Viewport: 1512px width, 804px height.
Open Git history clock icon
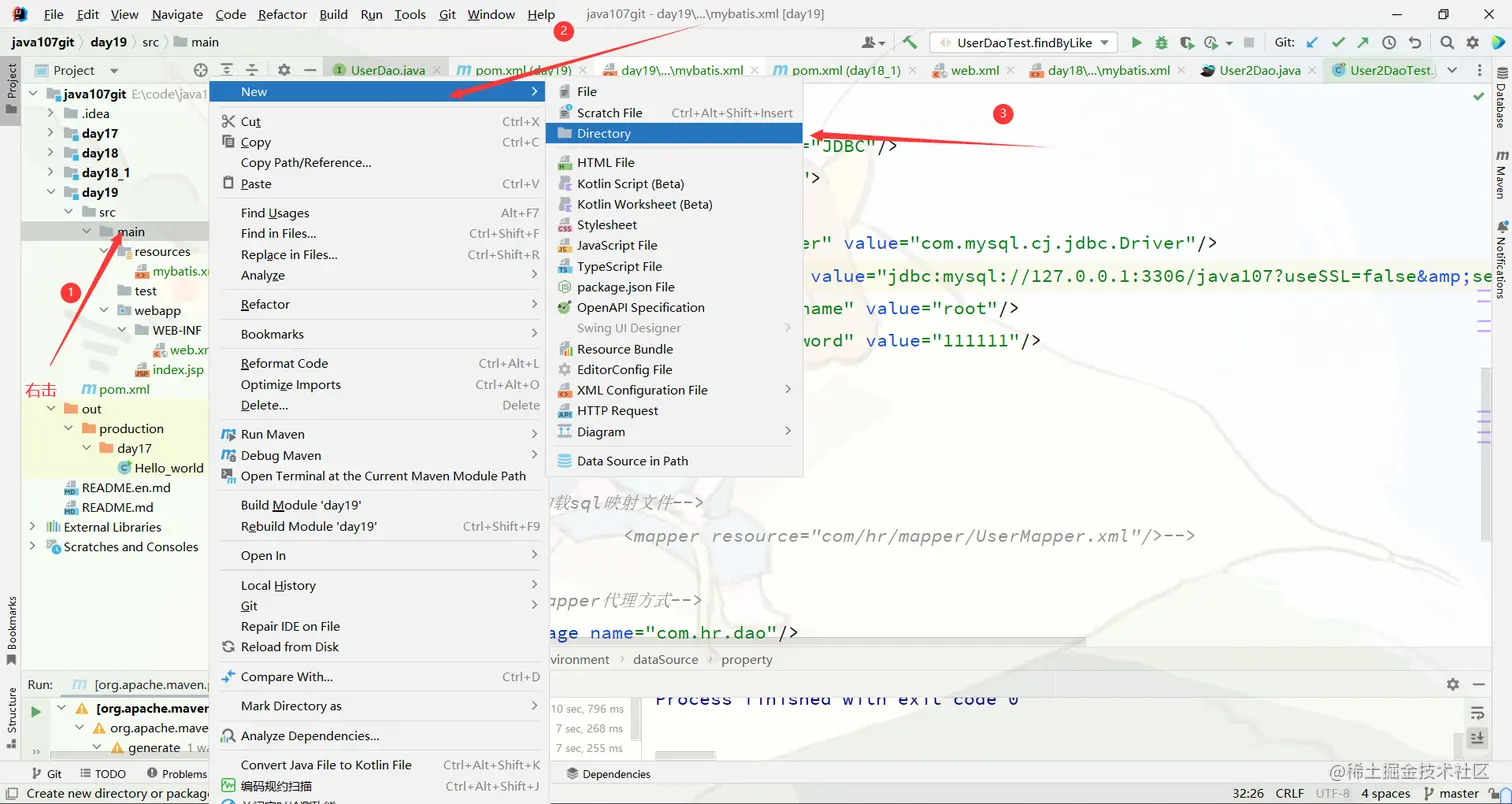coord(1389,42)
